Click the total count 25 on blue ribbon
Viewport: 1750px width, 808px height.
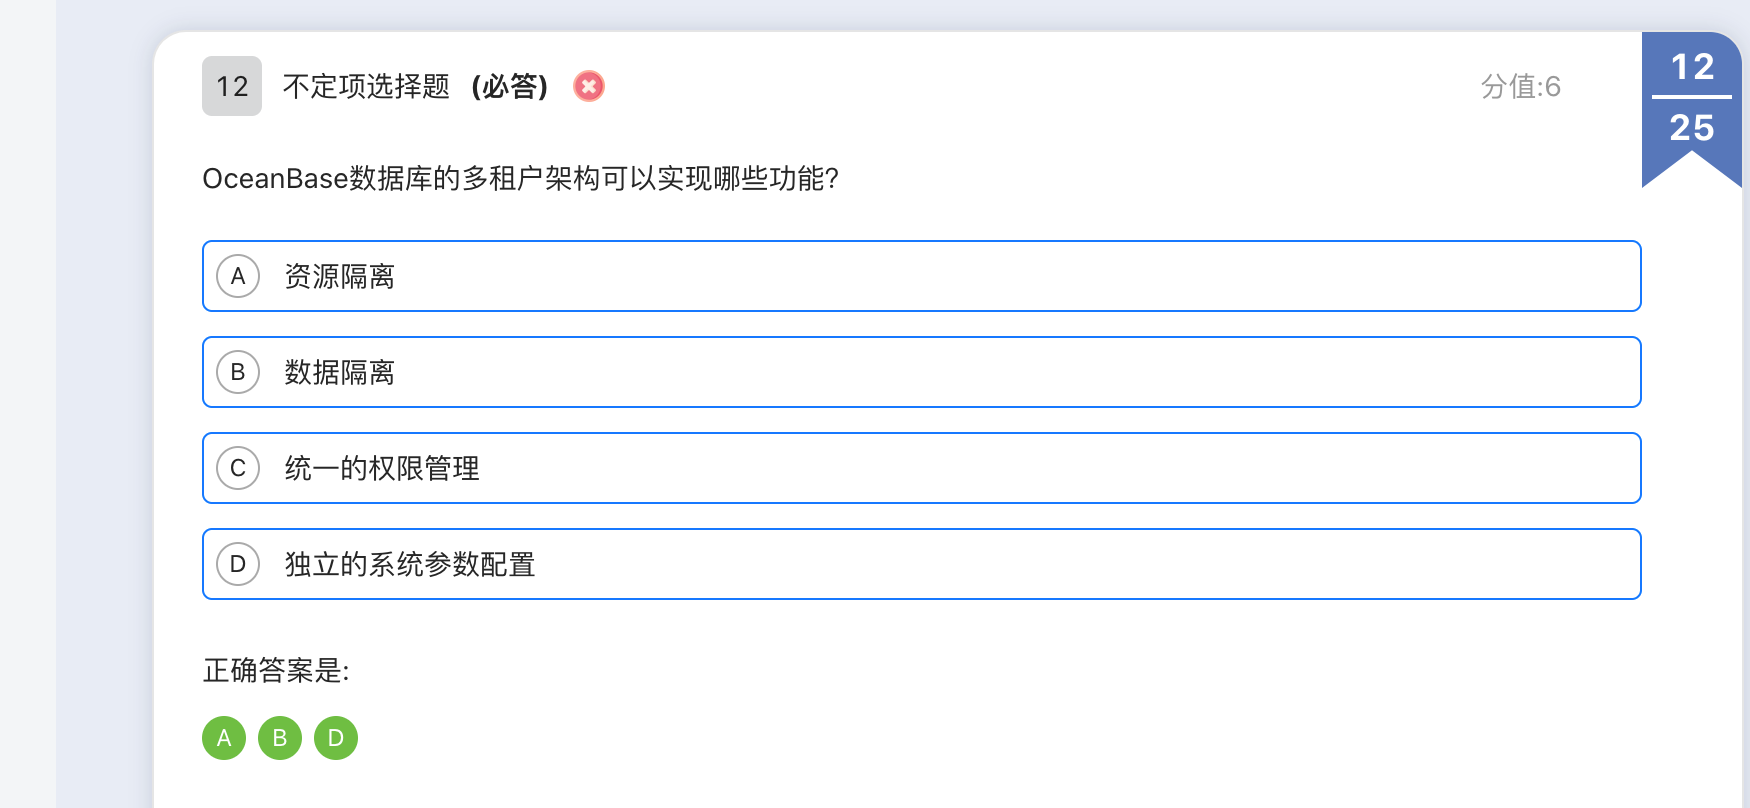click(x=1692, y=128)
